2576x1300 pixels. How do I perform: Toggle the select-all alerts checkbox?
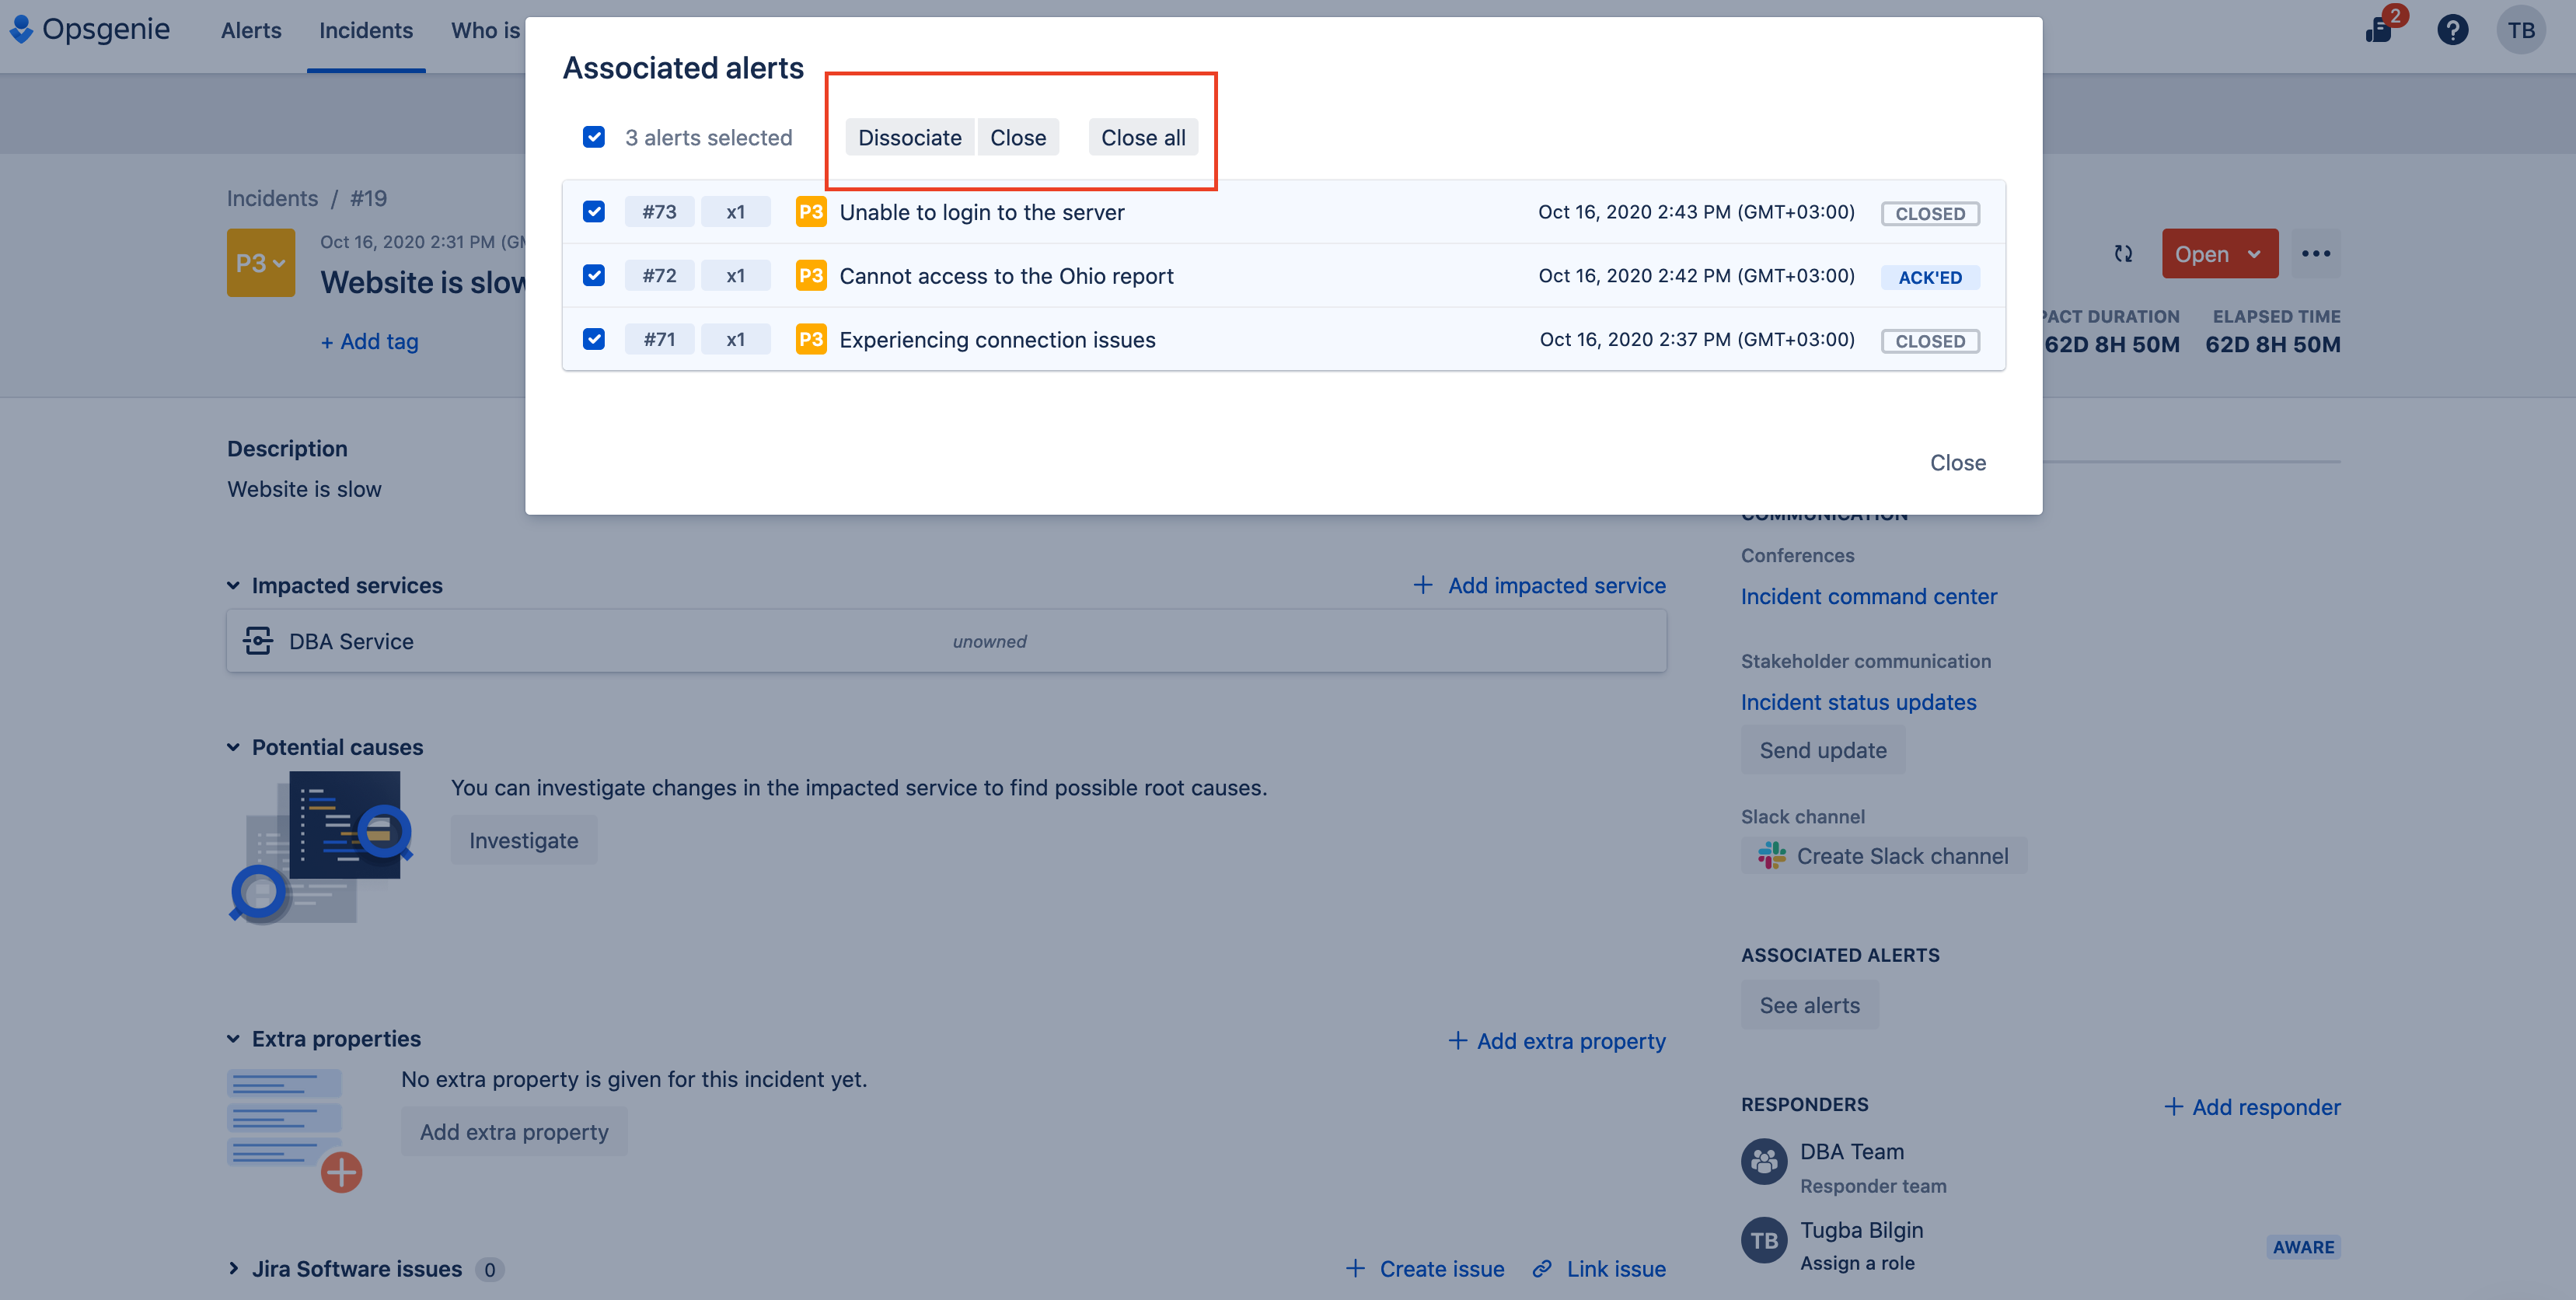pos(594,137)
